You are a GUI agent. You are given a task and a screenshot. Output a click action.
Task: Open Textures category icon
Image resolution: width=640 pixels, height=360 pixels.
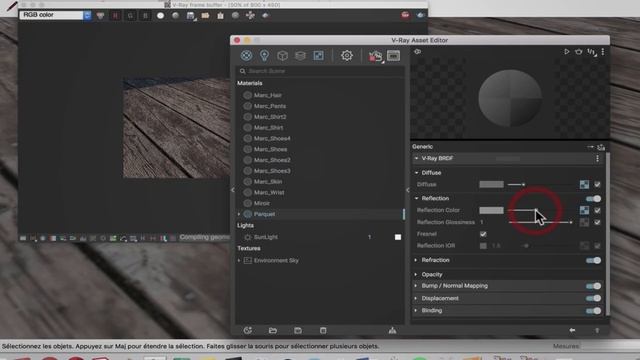coord(318,56)
